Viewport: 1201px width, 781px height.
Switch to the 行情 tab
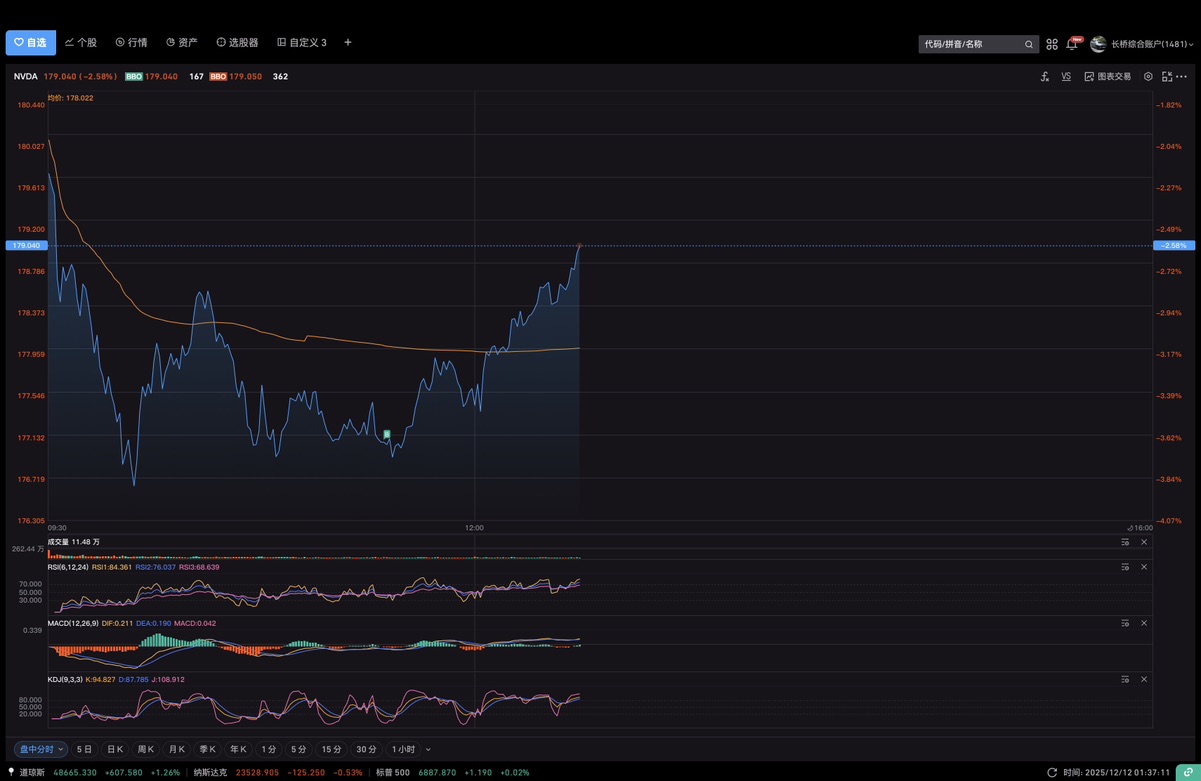coord(131,43)
